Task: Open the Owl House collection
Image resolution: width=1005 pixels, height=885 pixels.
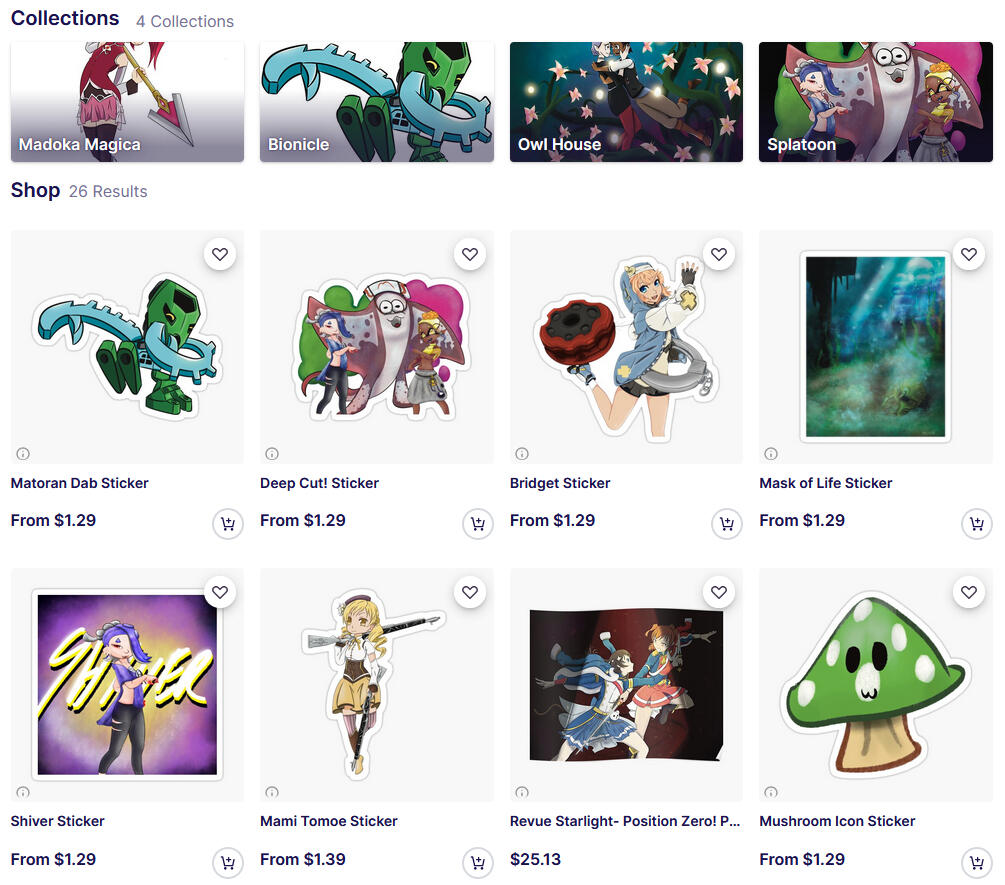Action: (626, 102)
